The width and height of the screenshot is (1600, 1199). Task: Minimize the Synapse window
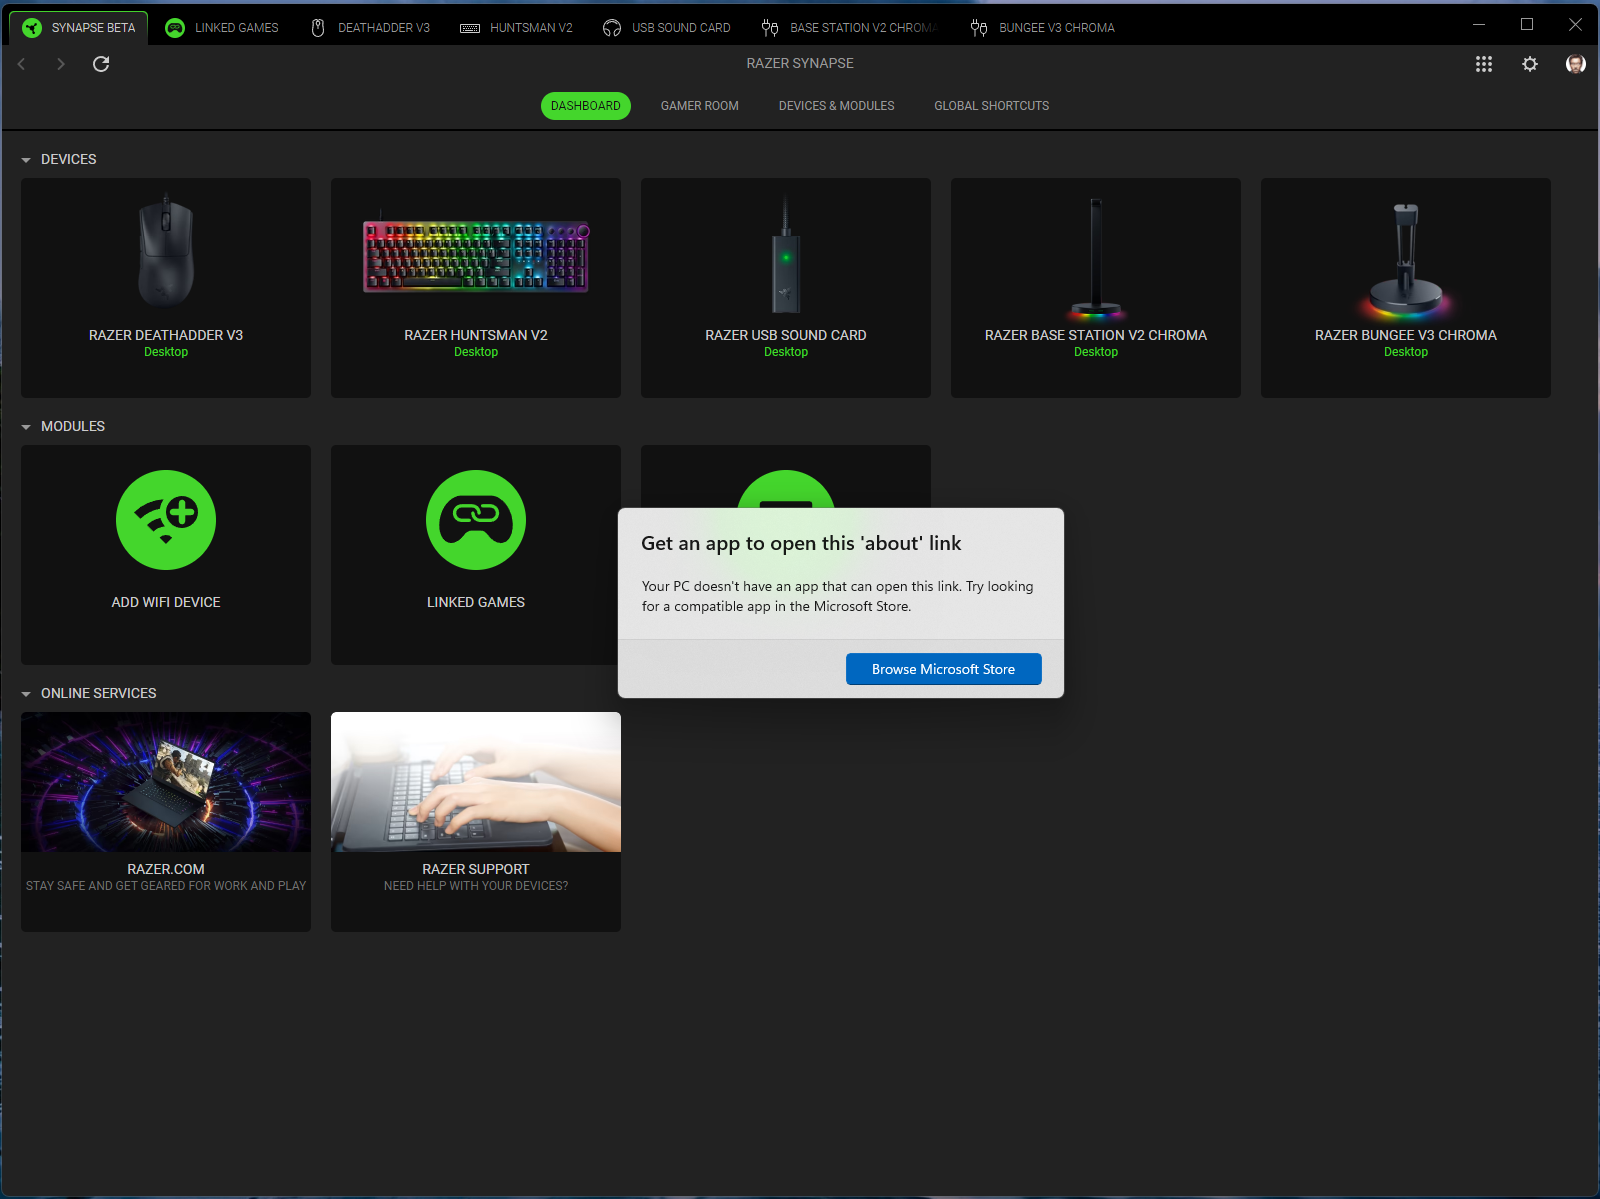click(x=1479, y=25)
